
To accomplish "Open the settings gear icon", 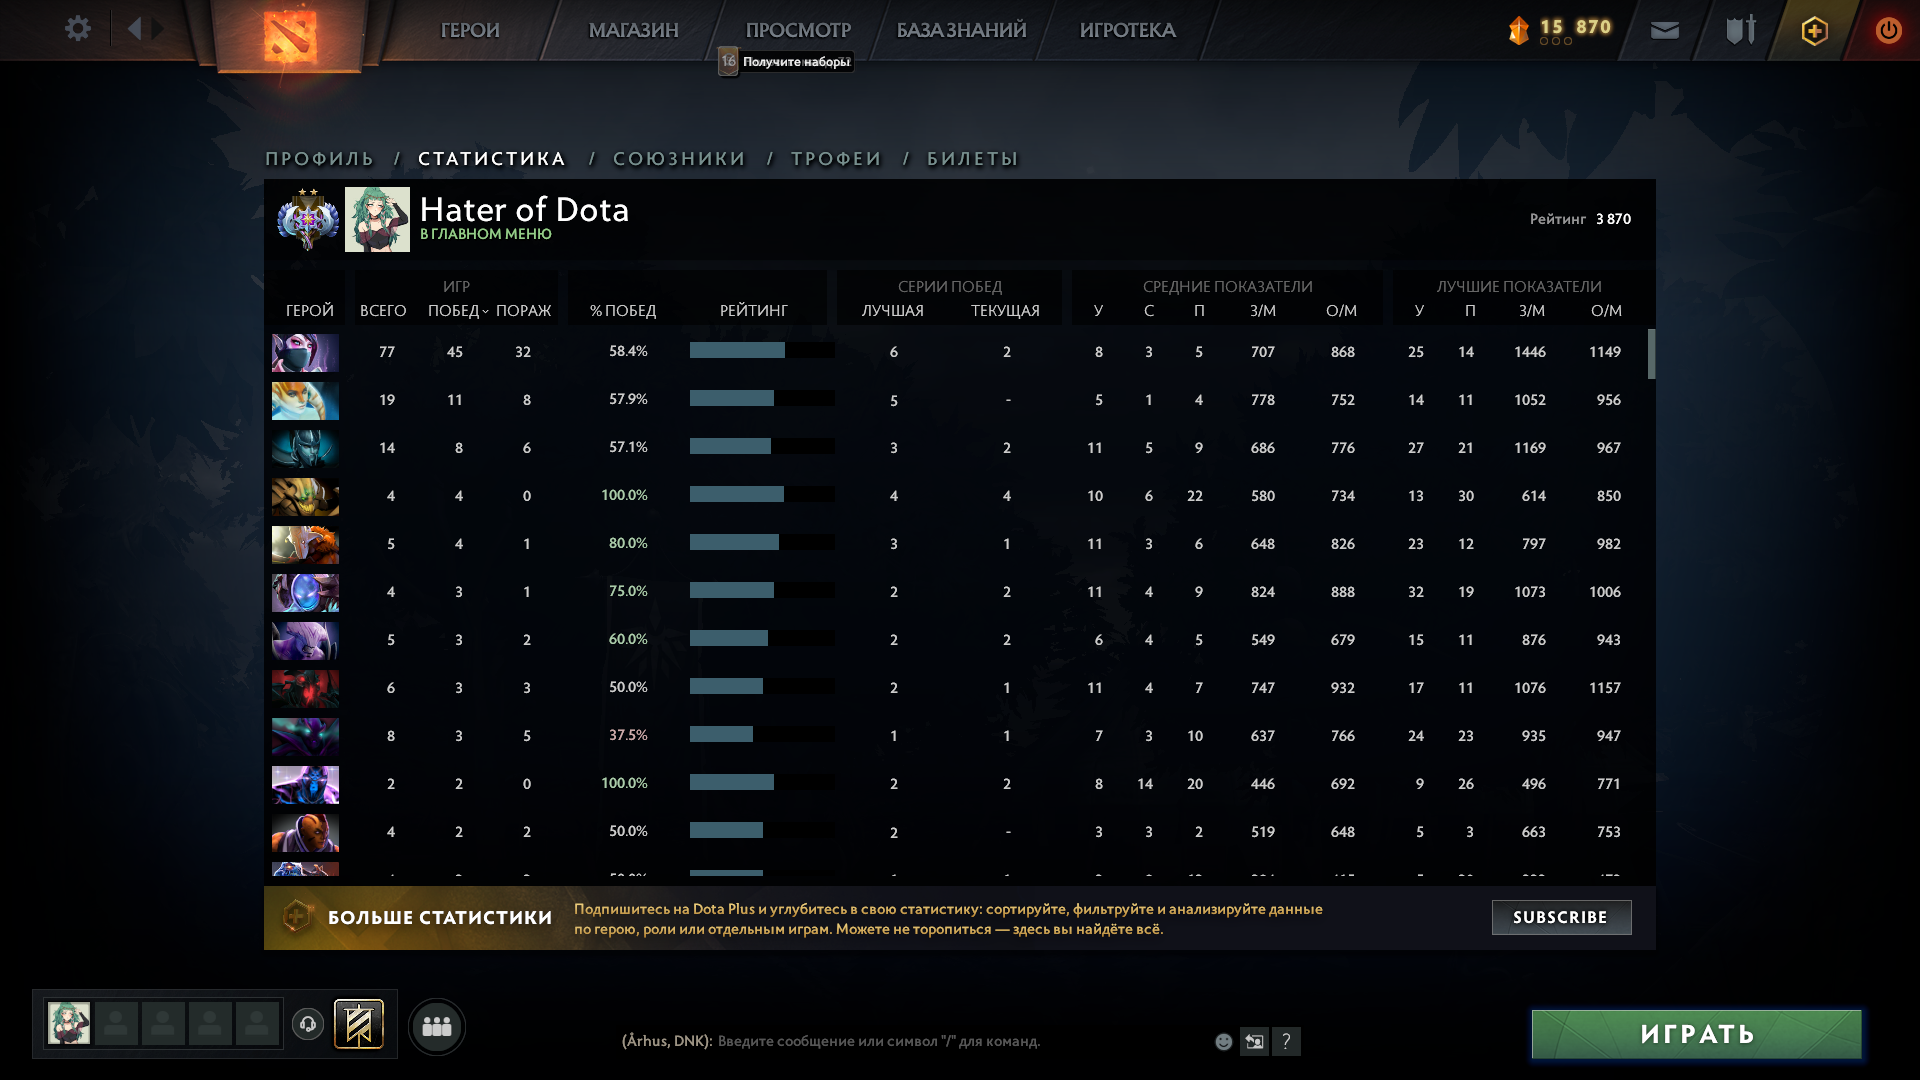I will 77,29.
